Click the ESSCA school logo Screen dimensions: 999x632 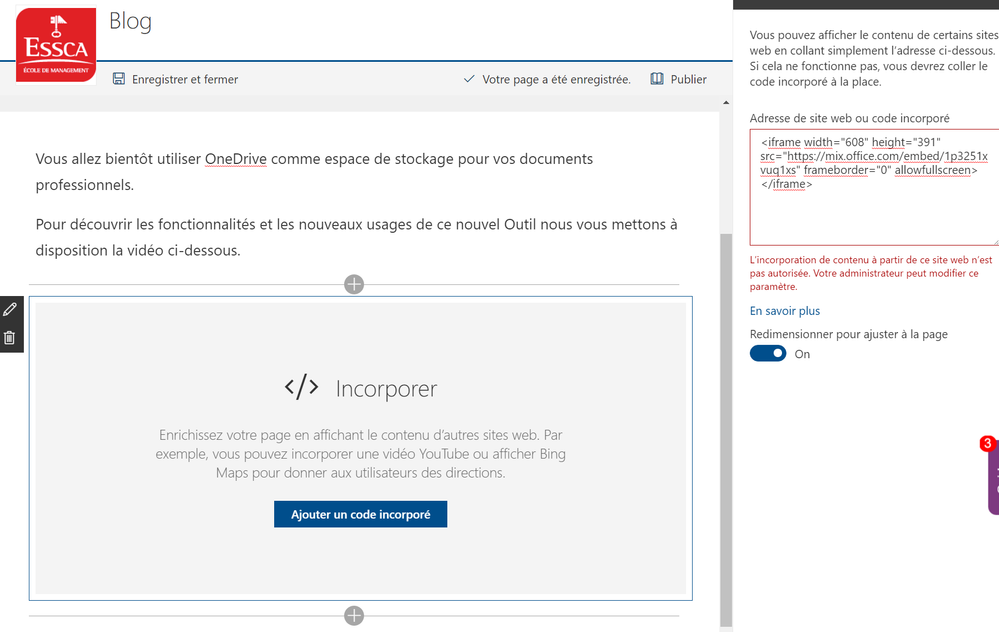56,45
